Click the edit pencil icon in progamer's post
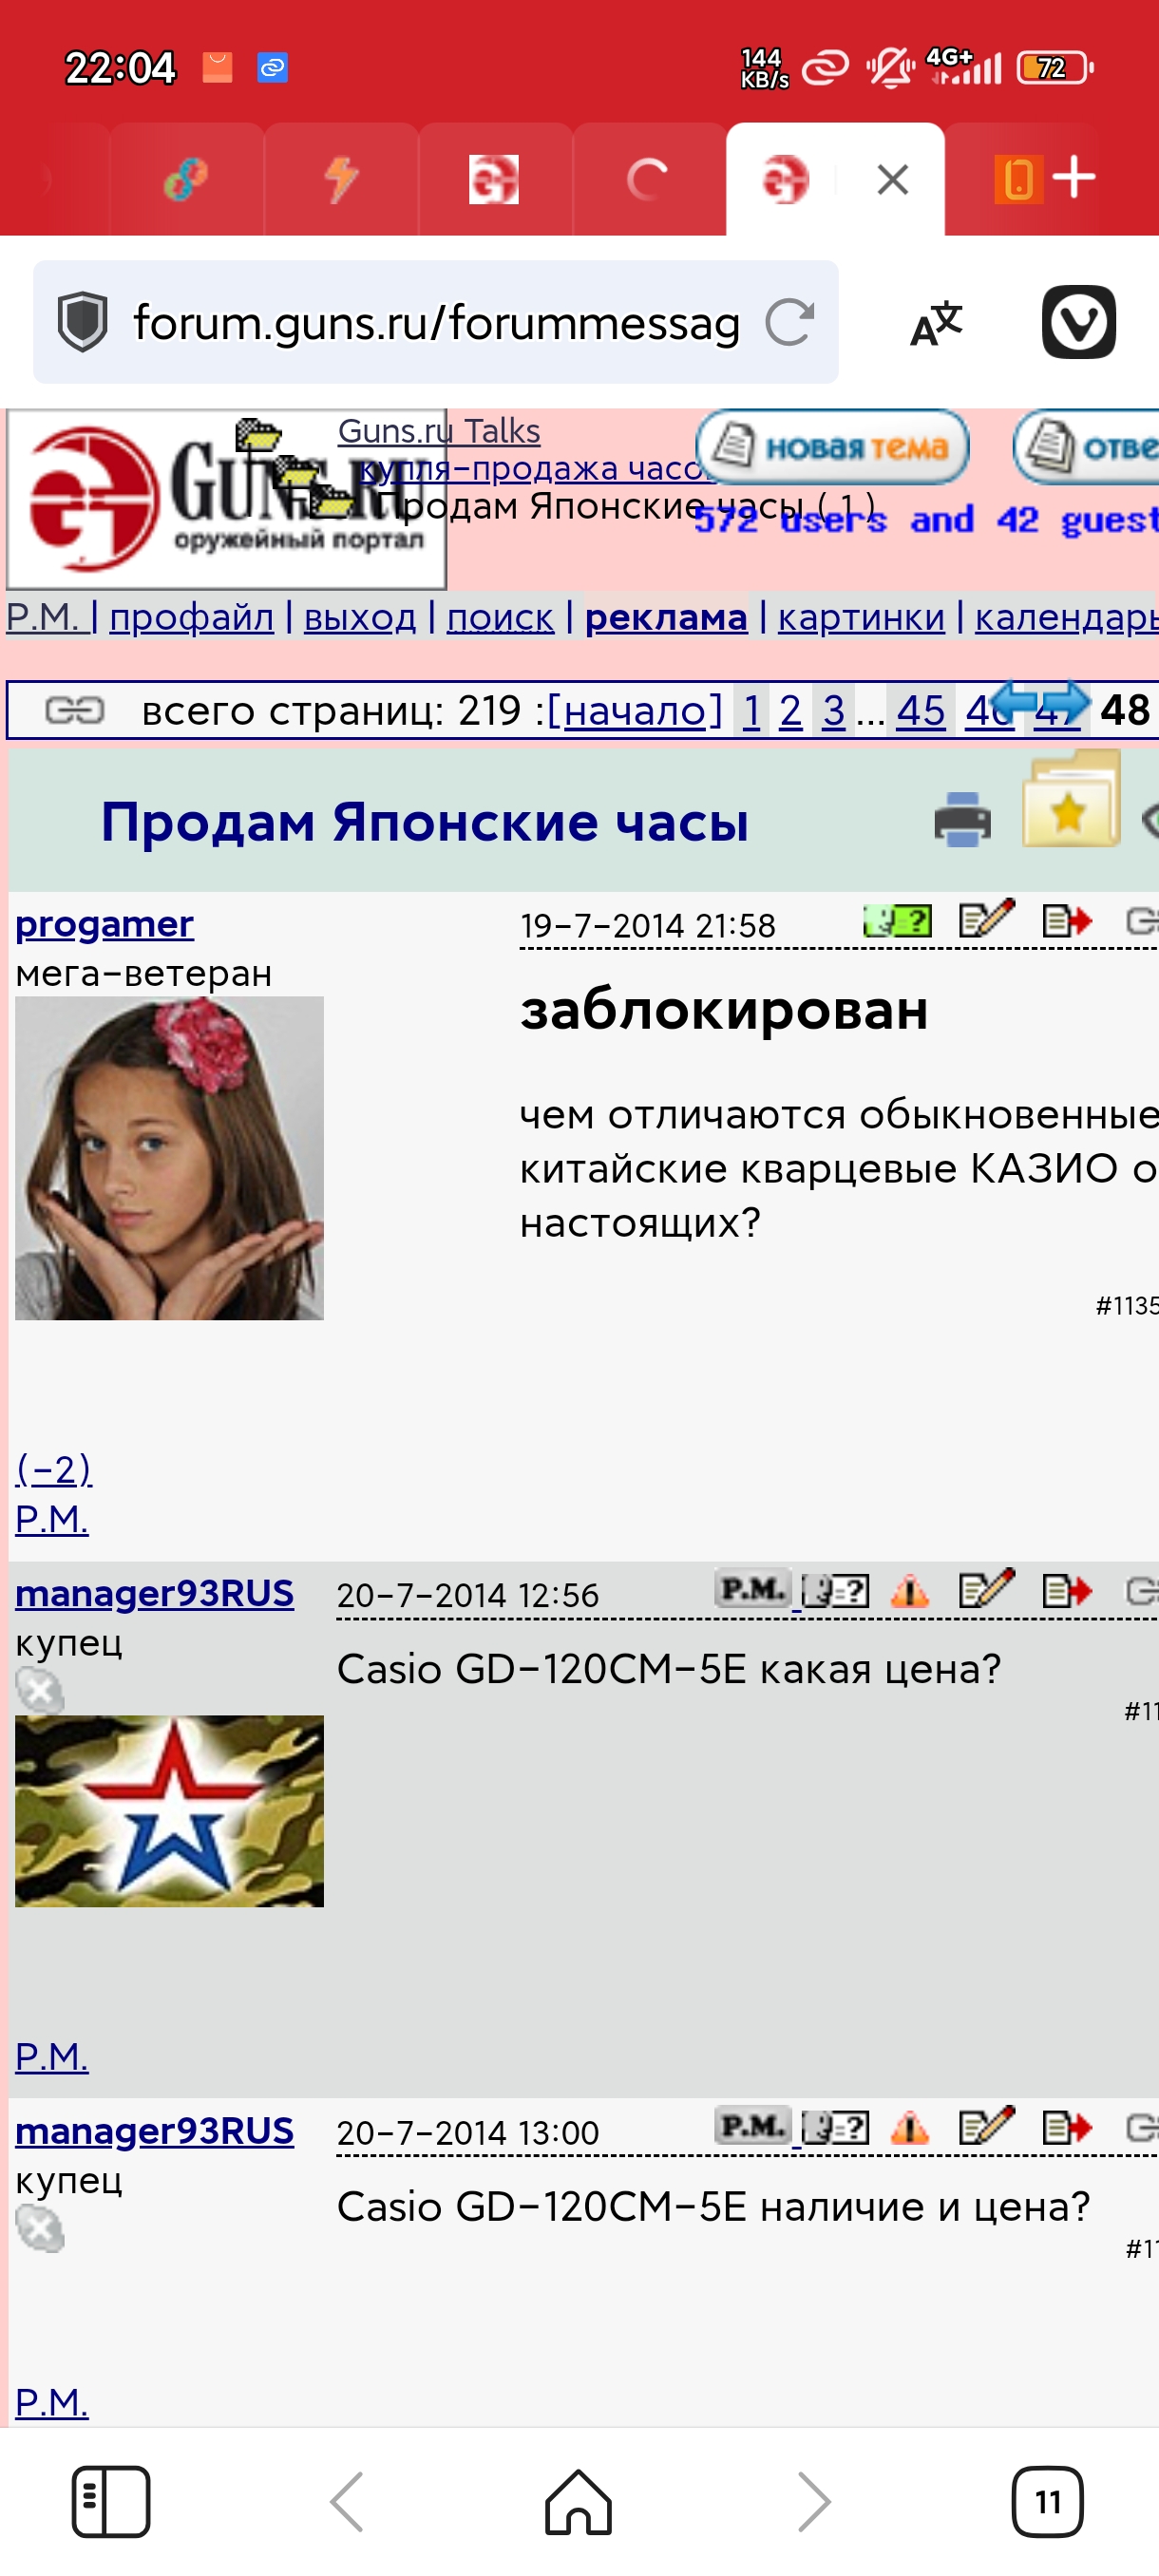This screenshot has height=2576, width=1159. tap(985, 918)
